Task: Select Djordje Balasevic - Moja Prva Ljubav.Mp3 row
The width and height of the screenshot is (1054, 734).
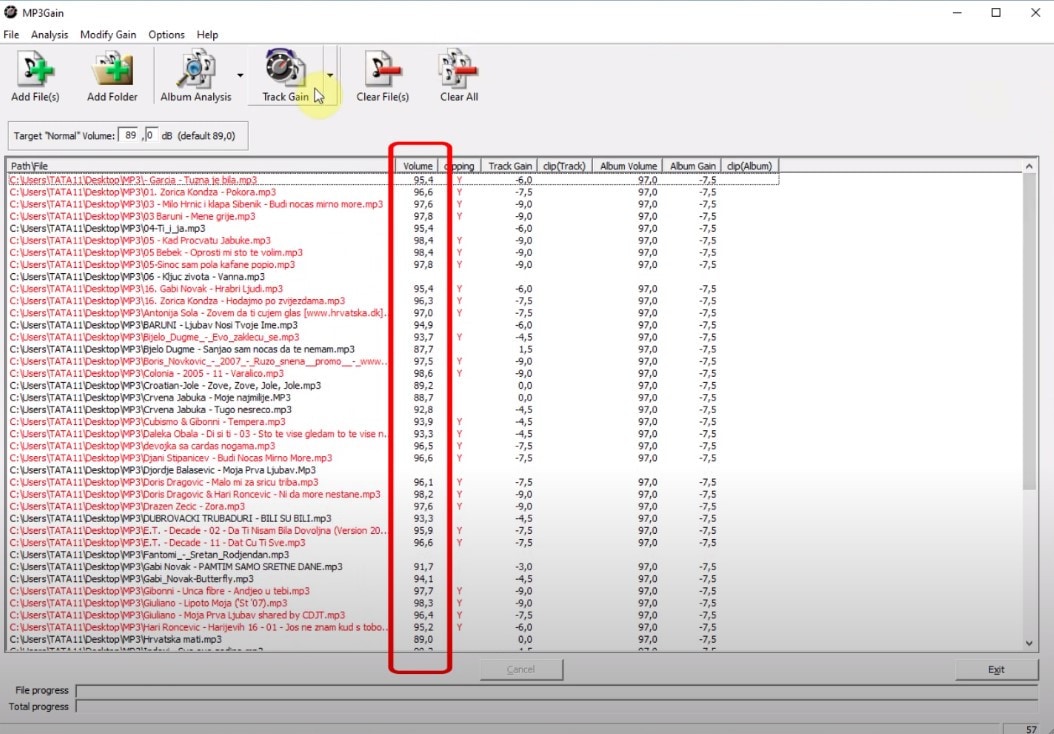Action: coord(393,471)
